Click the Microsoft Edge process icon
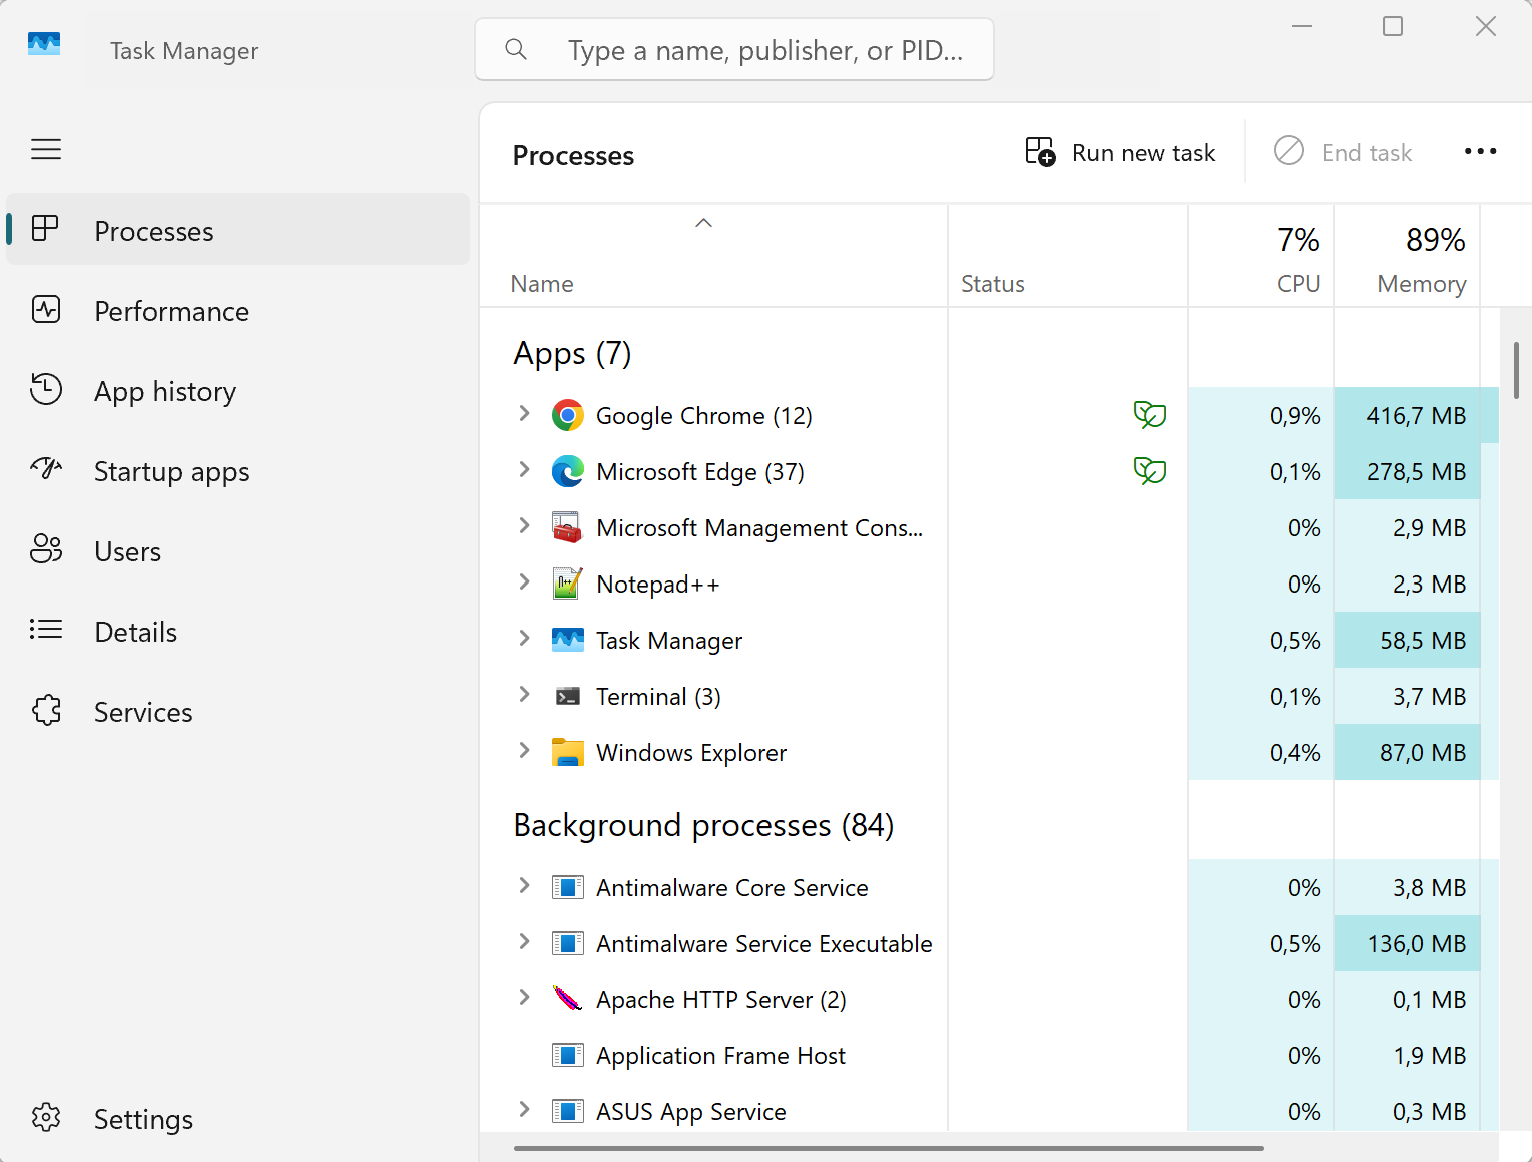This screenshot has width=1532, height=1162. click(567, 471)
